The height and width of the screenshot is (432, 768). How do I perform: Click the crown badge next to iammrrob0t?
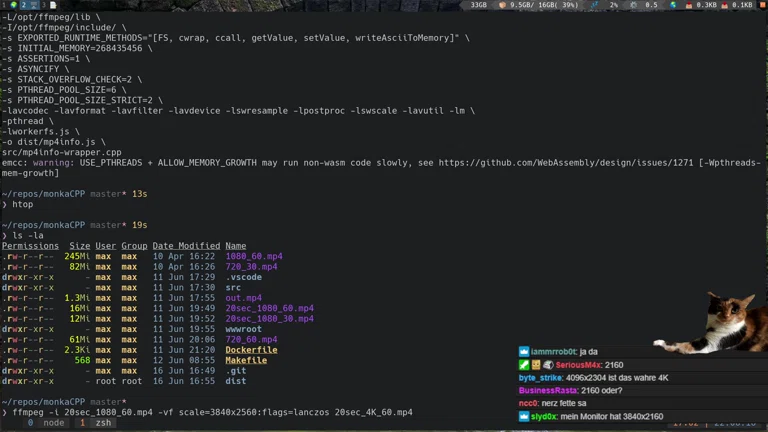524,352
